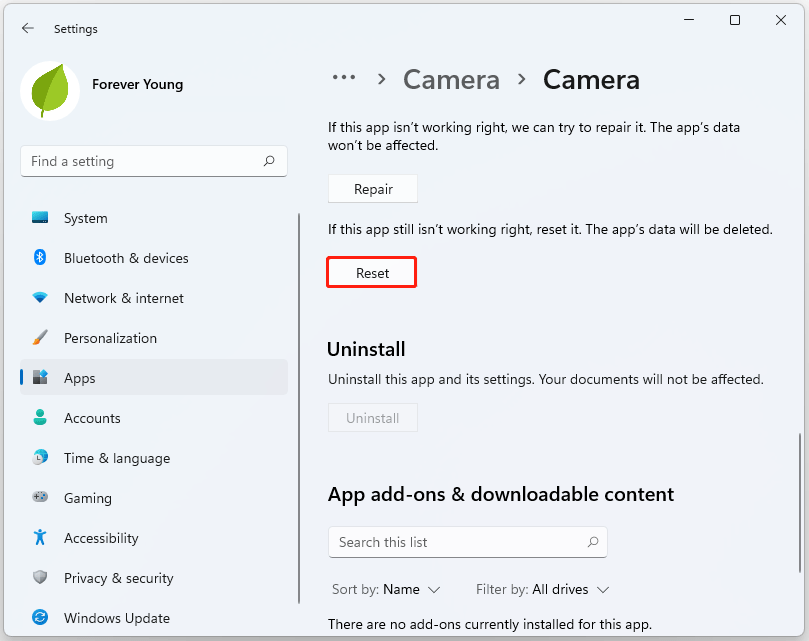Open Gaming settings
The height and width of the screenshot is (641, 809).
pos(87,498)
